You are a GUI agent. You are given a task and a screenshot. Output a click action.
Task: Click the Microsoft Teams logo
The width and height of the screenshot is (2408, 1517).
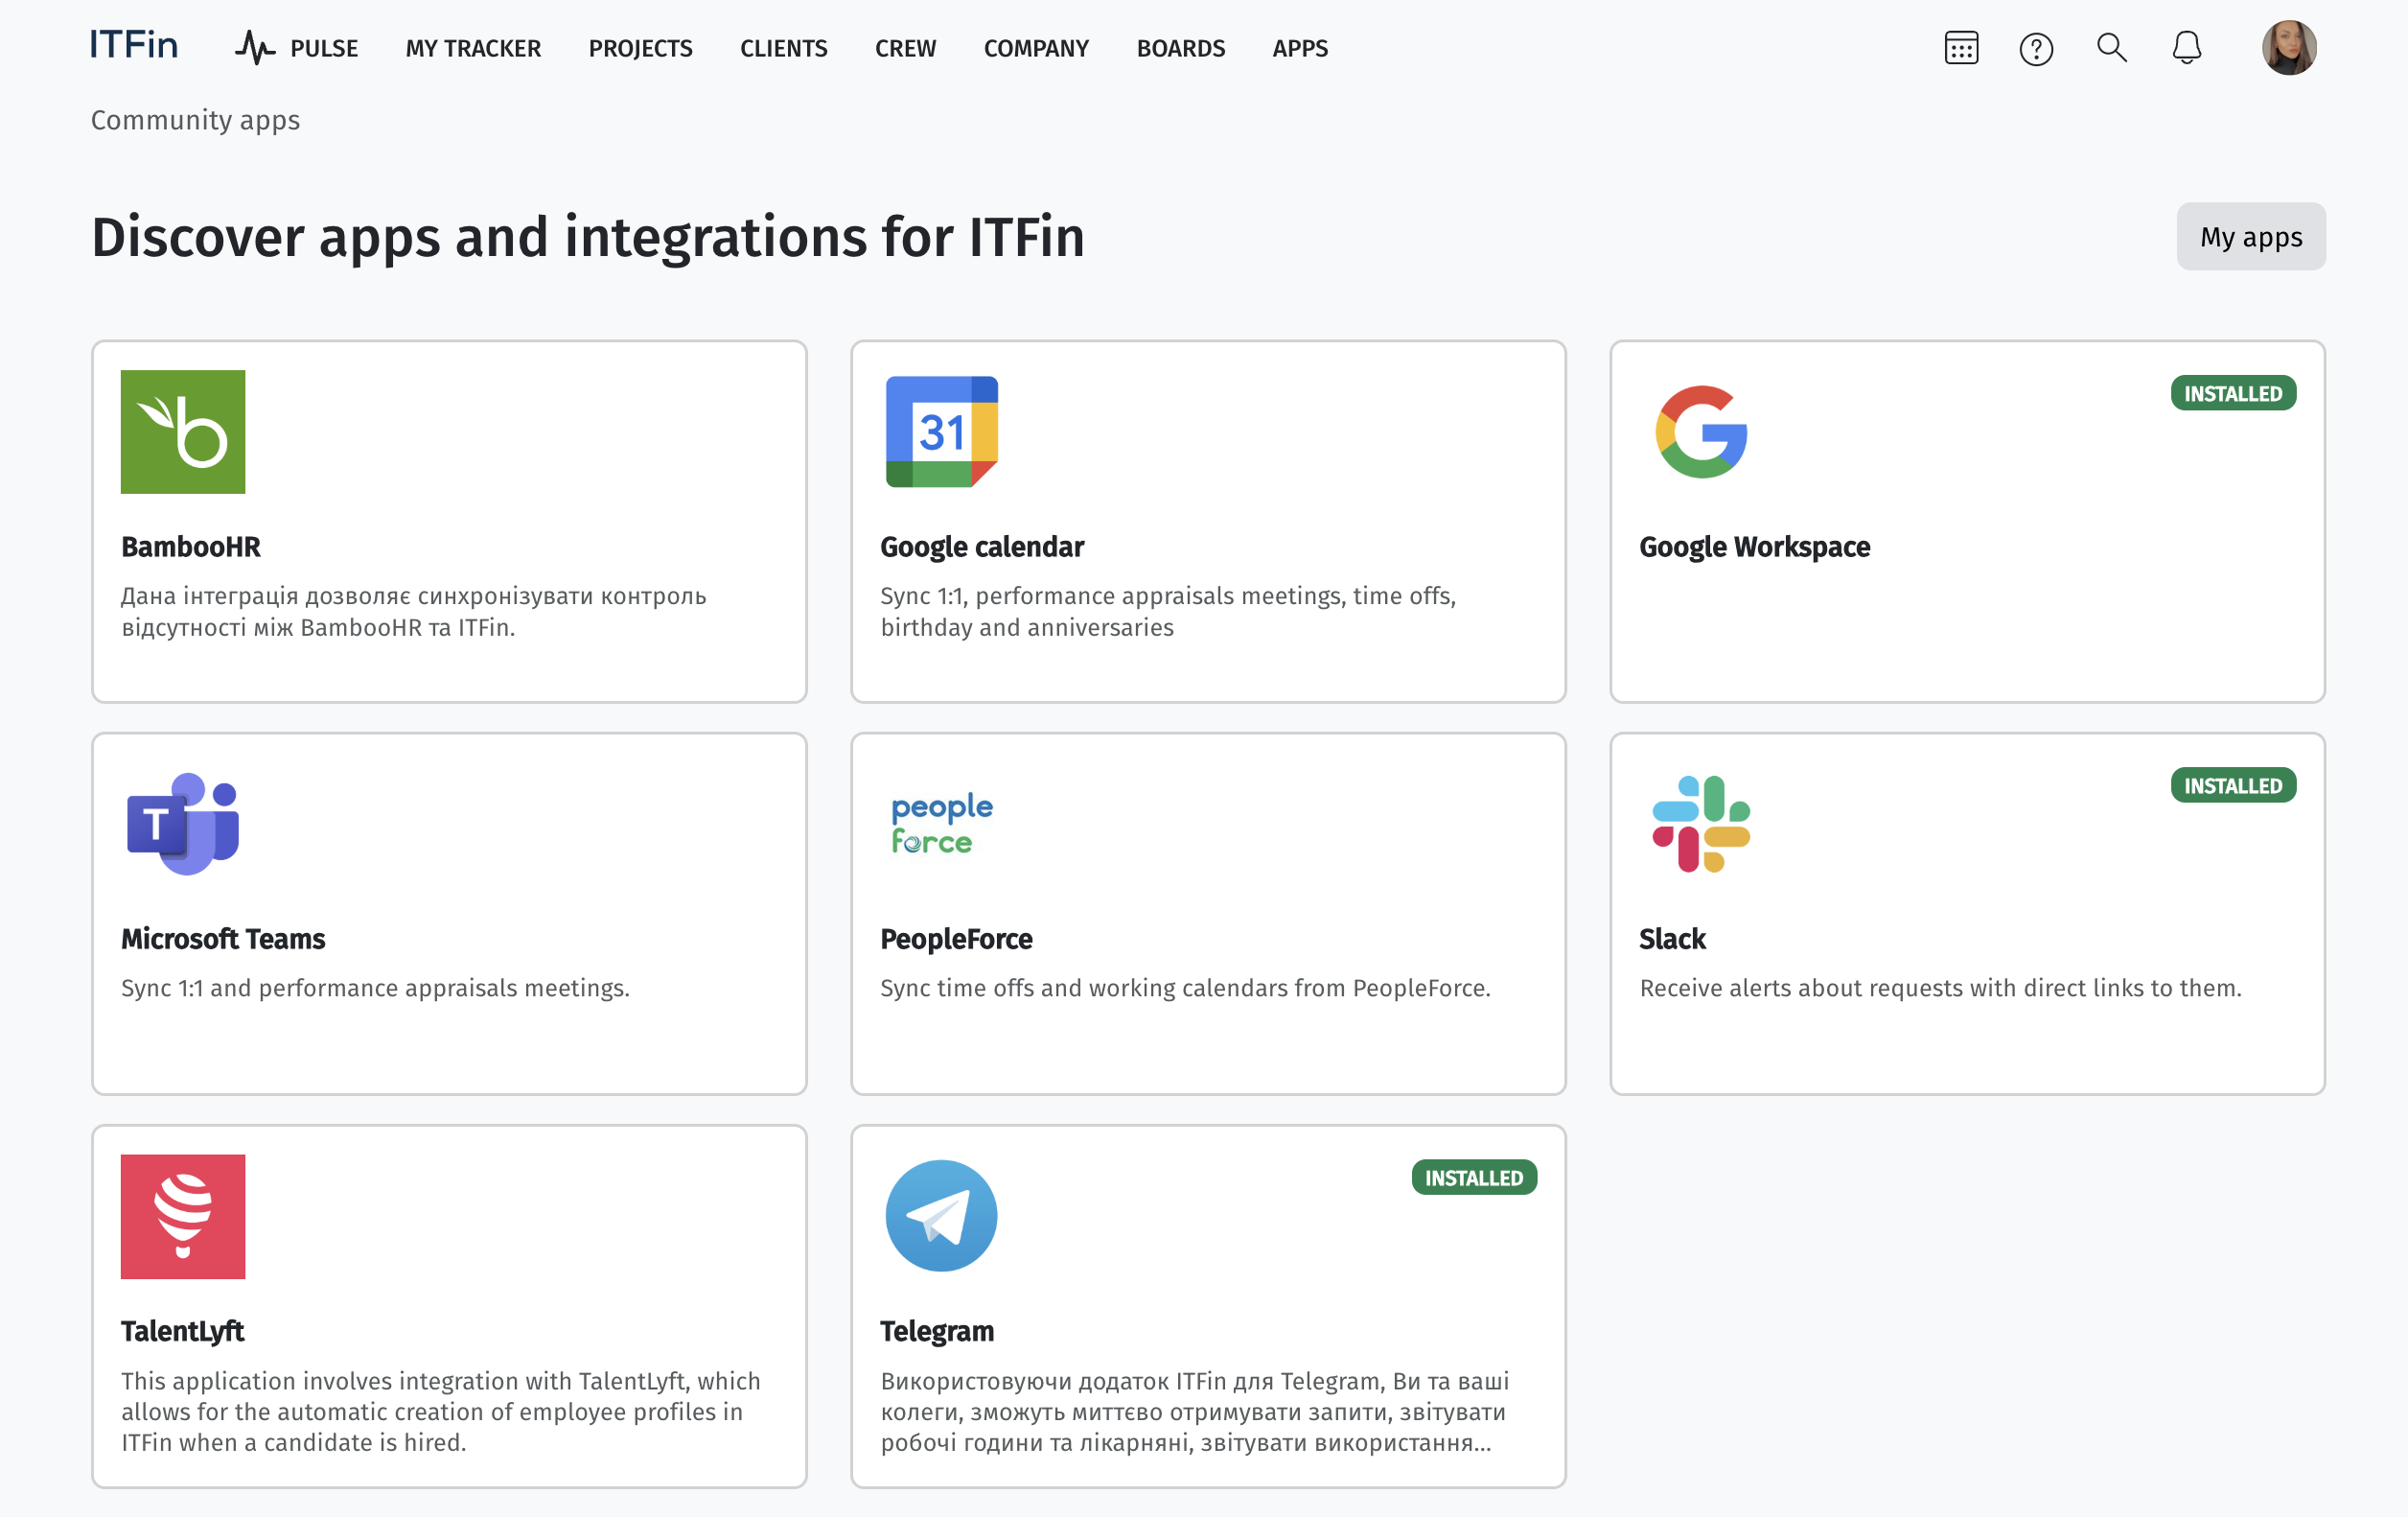pyautogui.click(x=183, y=824)
